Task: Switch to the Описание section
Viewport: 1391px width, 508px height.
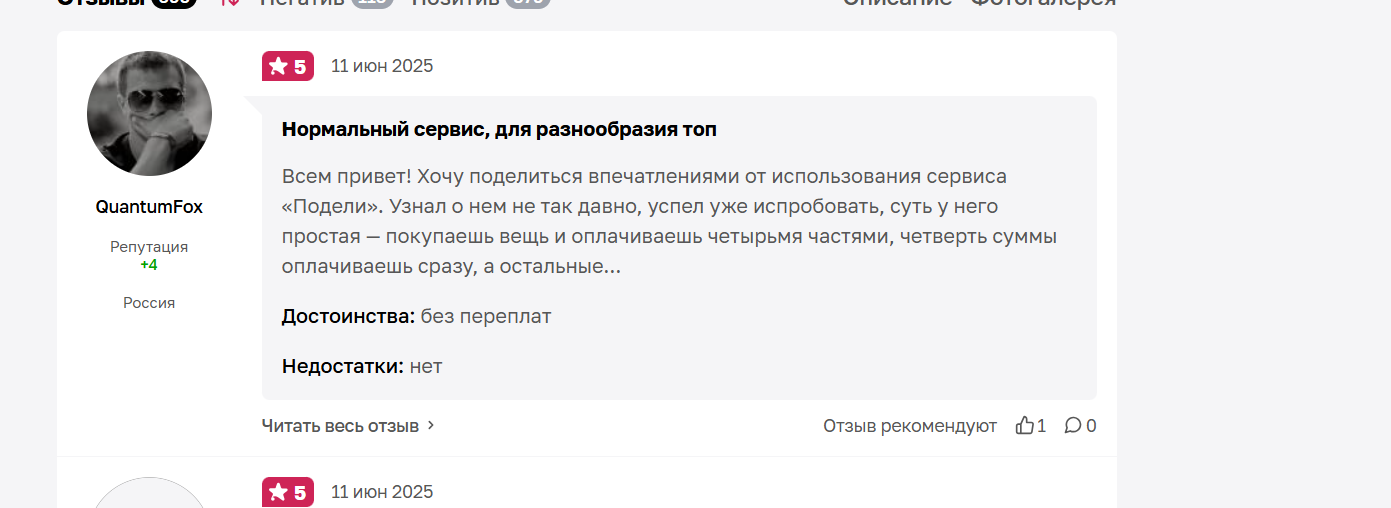Action: (897, 3)
